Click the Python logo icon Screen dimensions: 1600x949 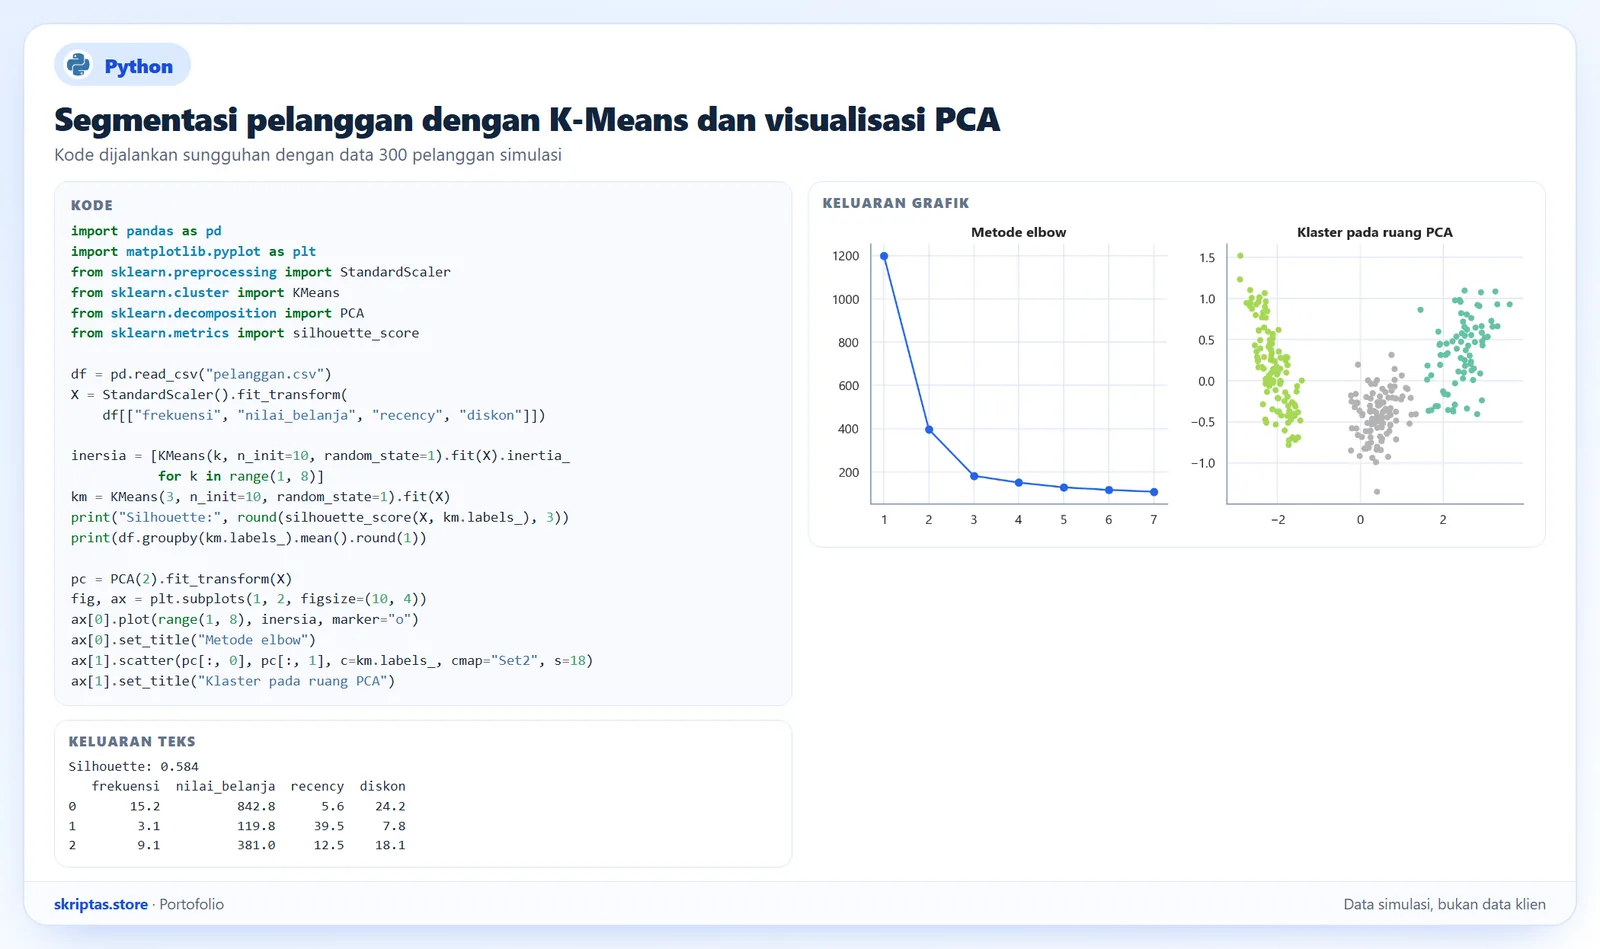78,65
